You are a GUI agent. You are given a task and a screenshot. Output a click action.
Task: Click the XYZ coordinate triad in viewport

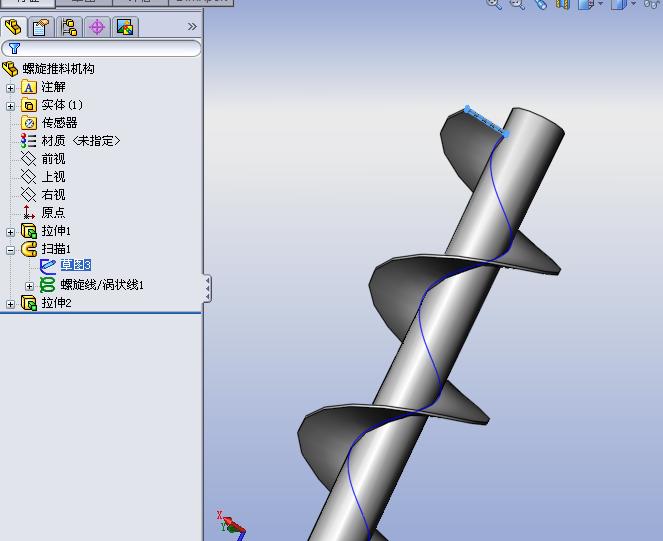(x=231, y=526)
